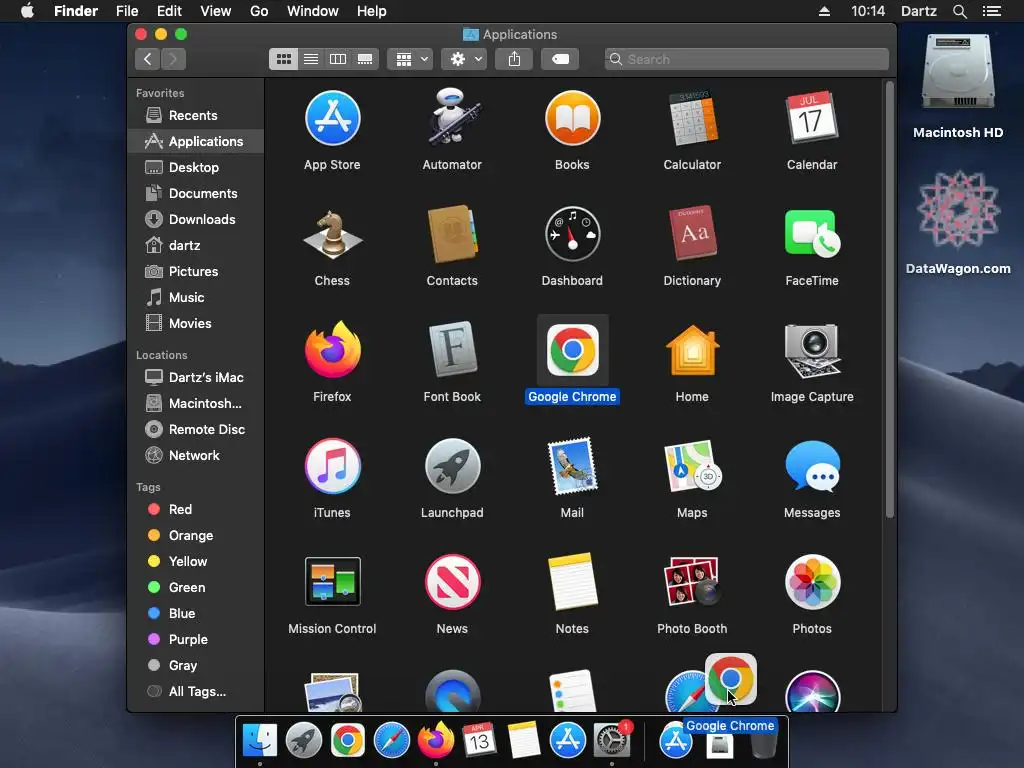The height and width of the screenshot is (768, 1024).
Task: Select Launchpad in the Applications folder
Action: (452, 466)
